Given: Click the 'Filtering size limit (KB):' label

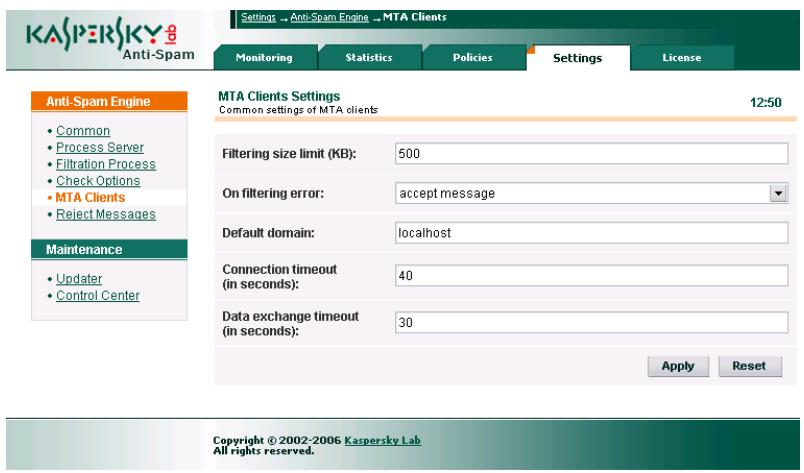Looking at the screenshot, I should (x=289, y=153).
